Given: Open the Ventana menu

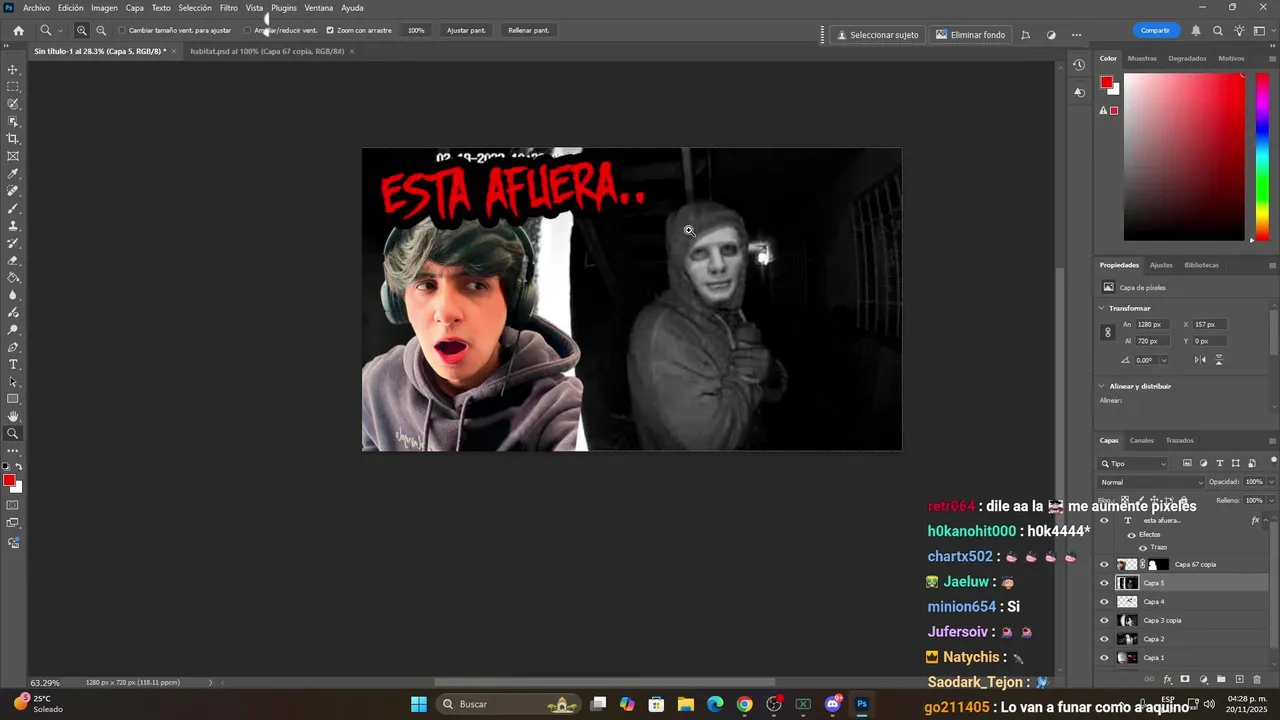Looking at the screenshot, I should tap(319, 8).
